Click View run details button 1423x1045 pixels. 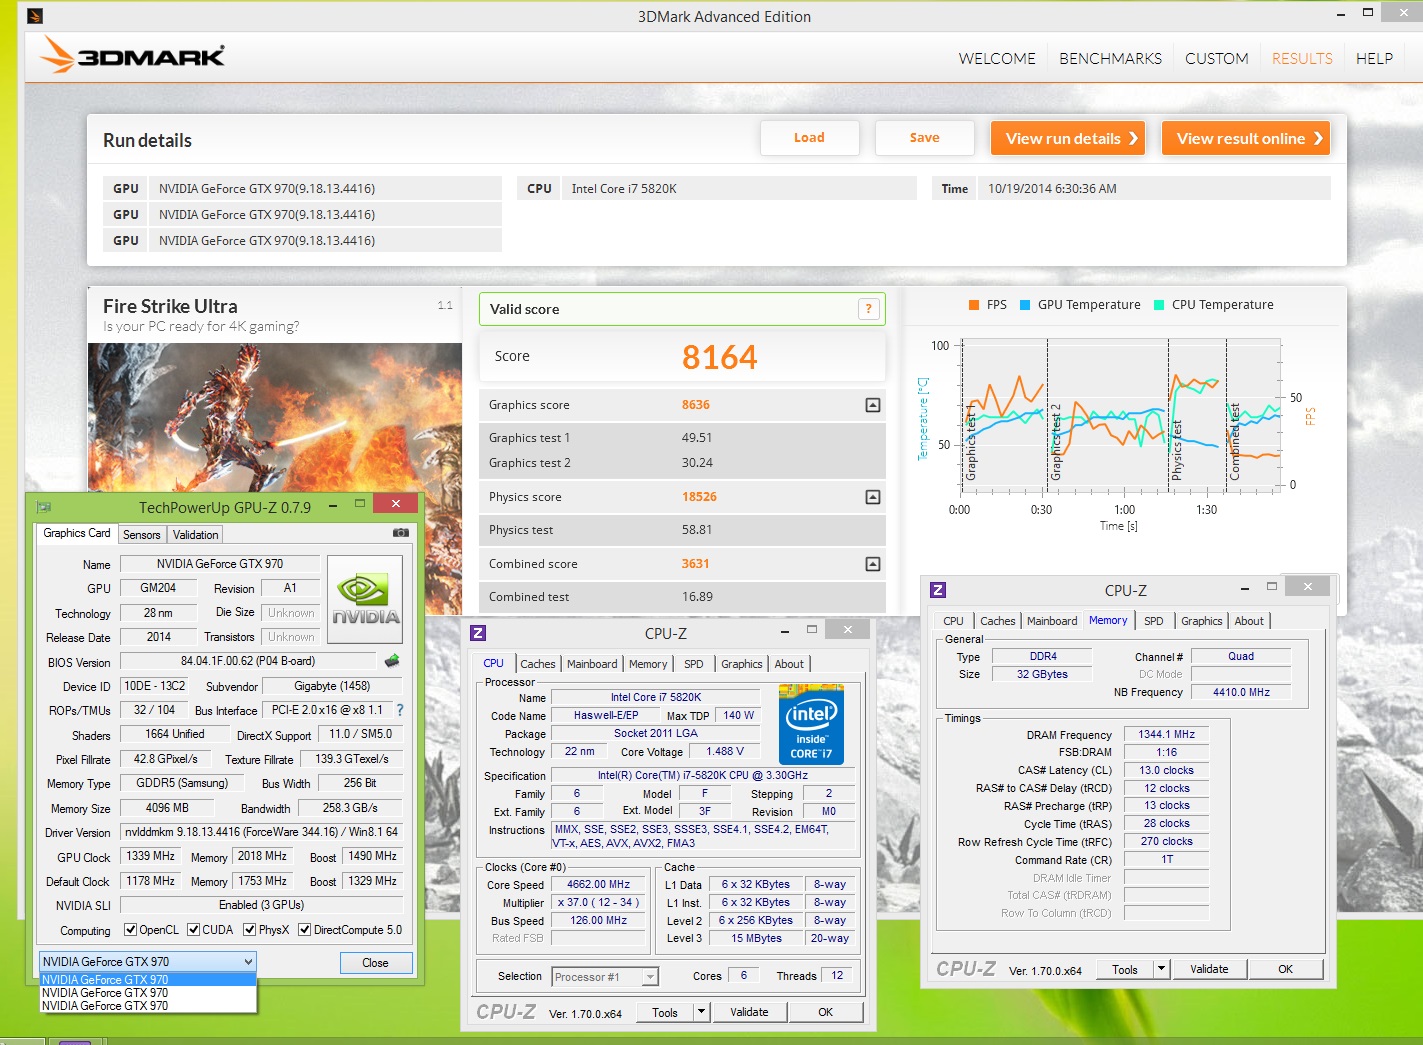(x=1068, y=138)
